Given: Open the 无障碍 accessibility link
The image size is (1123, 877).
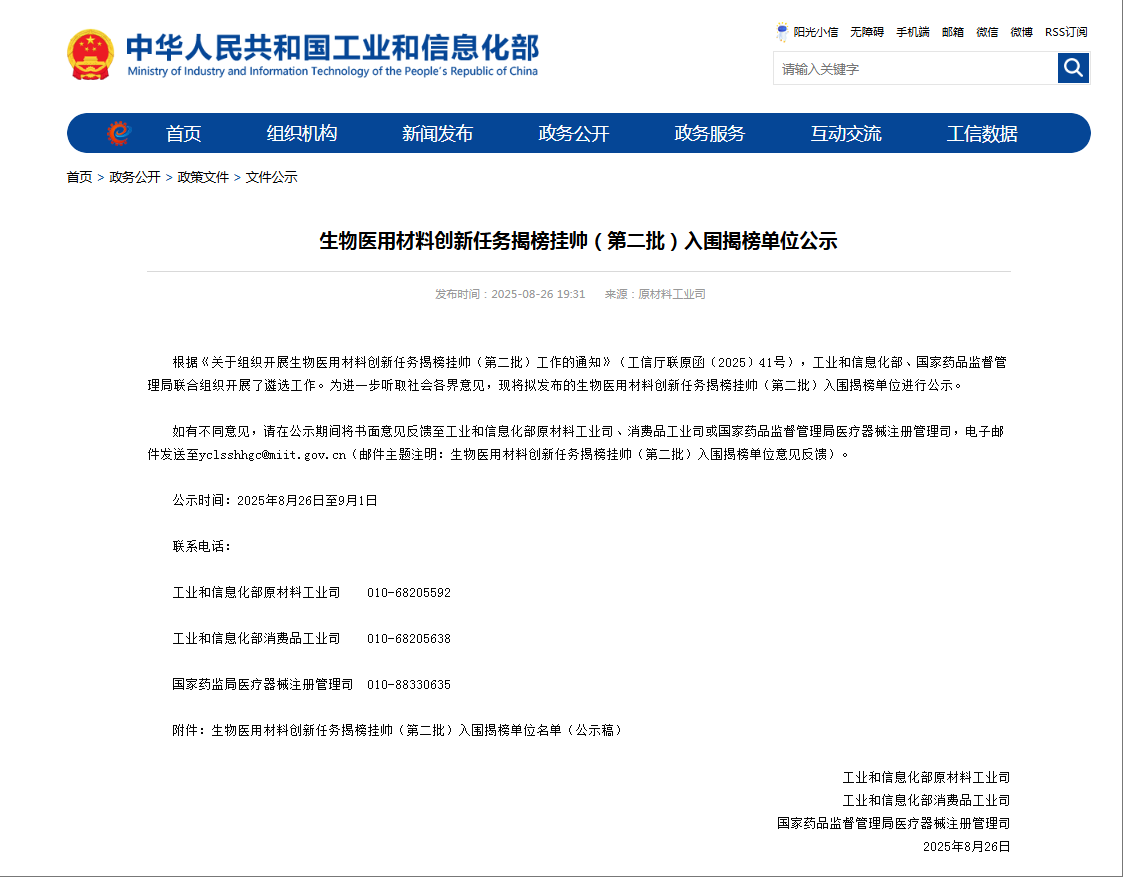Looking at the screenshot, I should pos(867,32).
